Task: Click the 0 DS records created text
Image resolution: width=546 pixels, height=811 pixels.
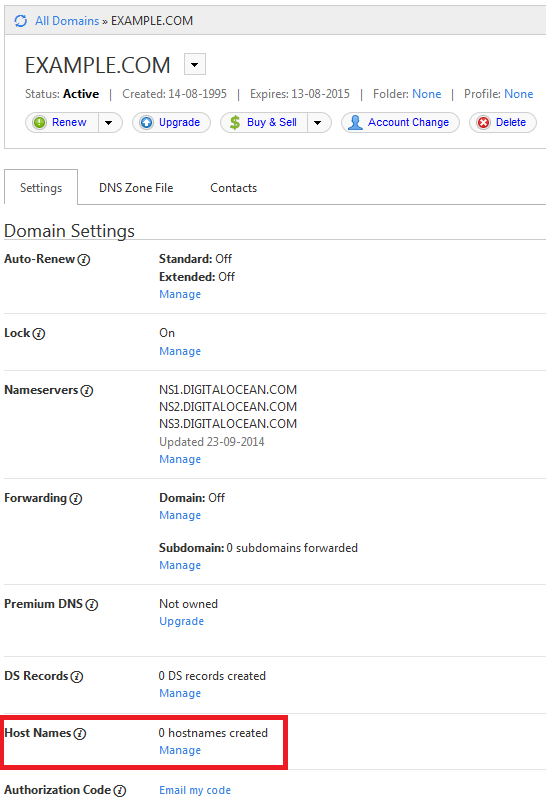Action: tap(212, 676)
